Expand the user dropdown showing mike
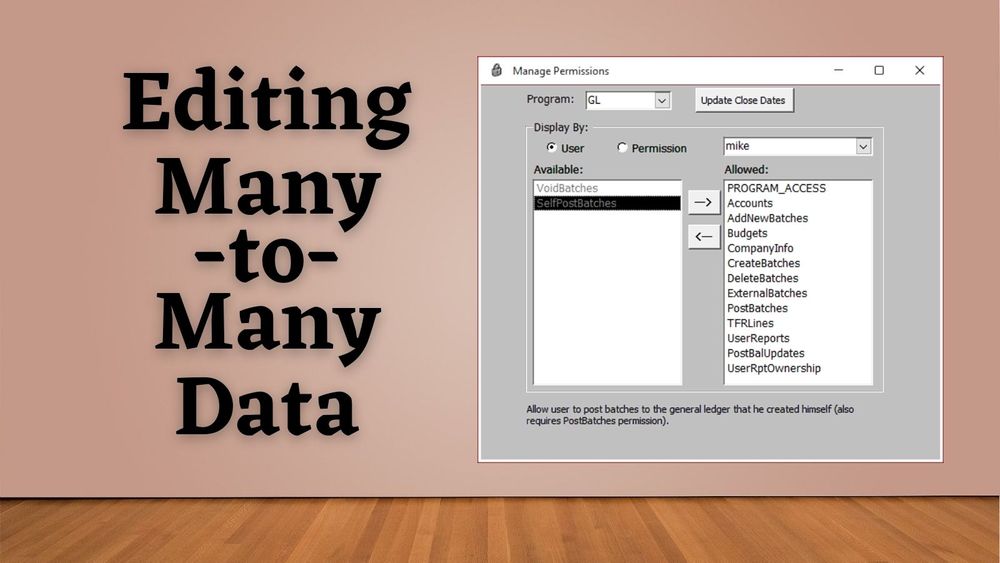The image size is (1000, 563). coord(863,147)
